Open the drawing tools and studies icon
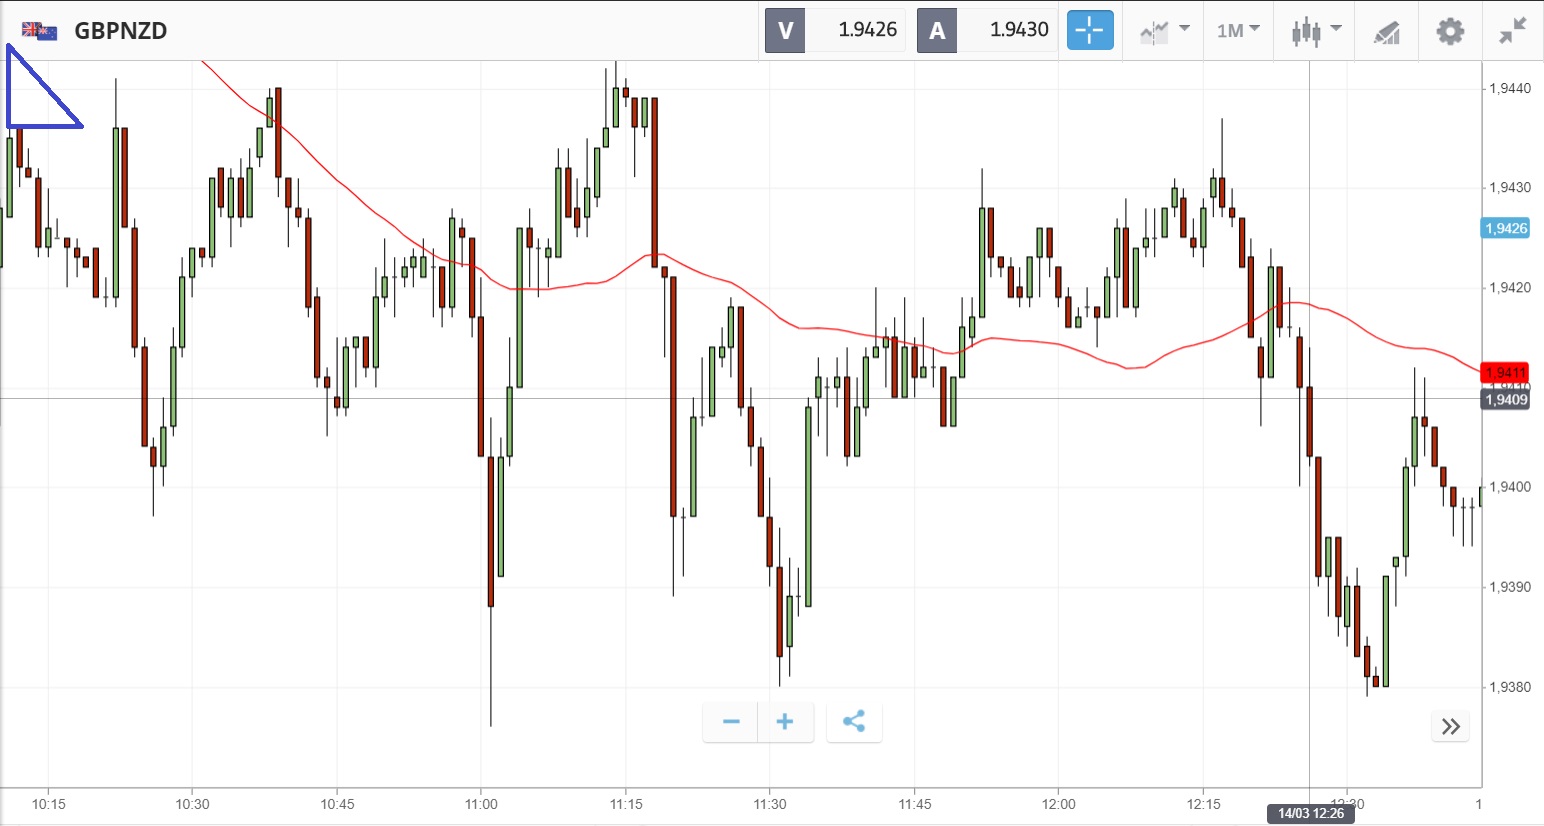This screenshot has width=1544, height=826. tap(1386, 32)
